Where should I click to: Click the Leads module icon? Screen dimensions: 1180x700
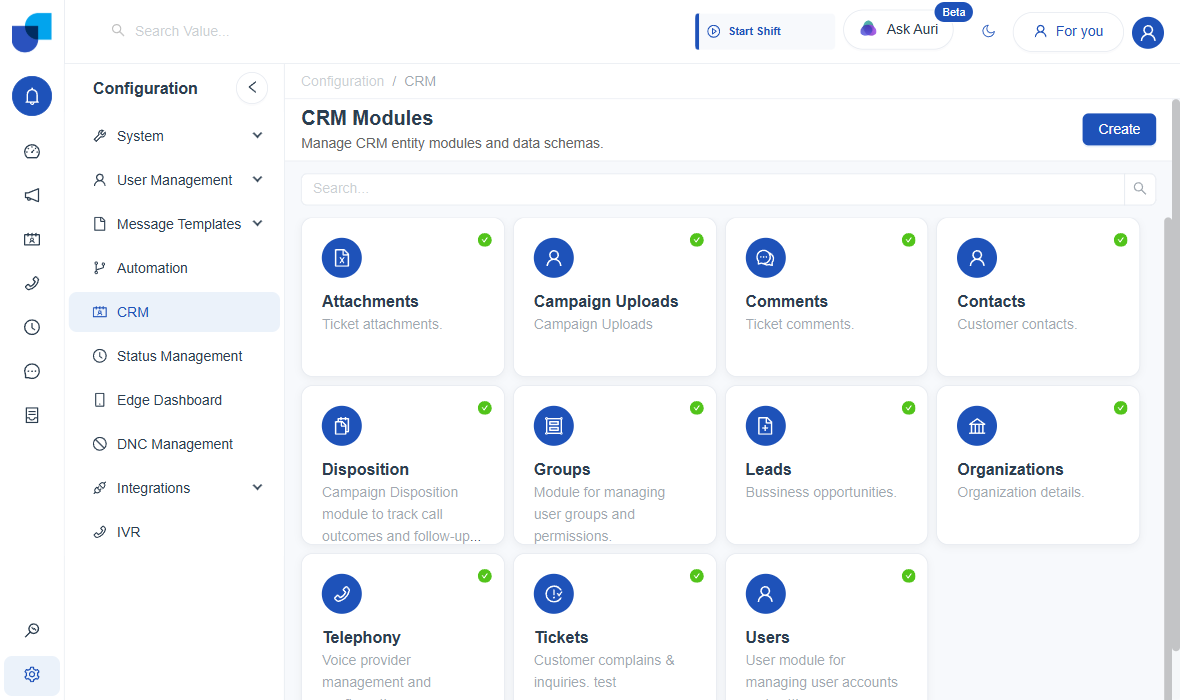(x=765, y=426)
